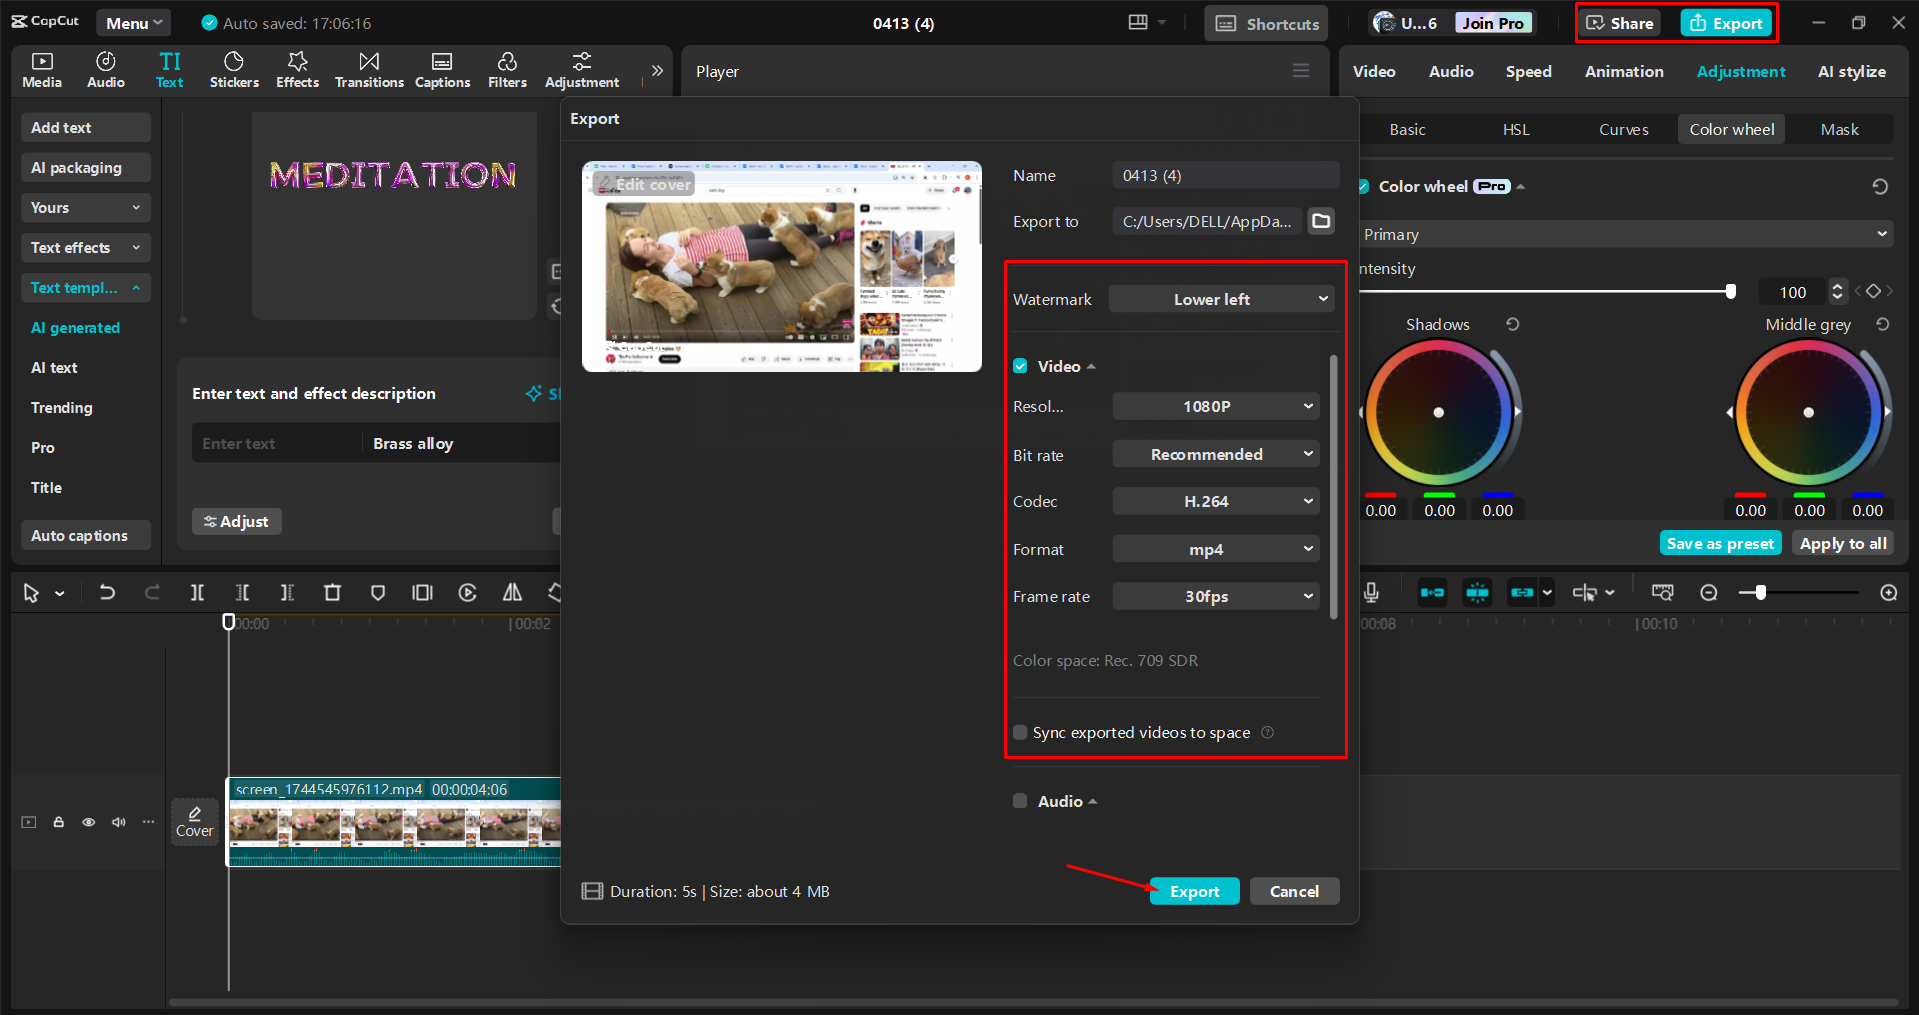The width and height of the screenshot is (1919, 1015).
Task: Open the Voiceover microphone tool
Action: pos(1371,592)
